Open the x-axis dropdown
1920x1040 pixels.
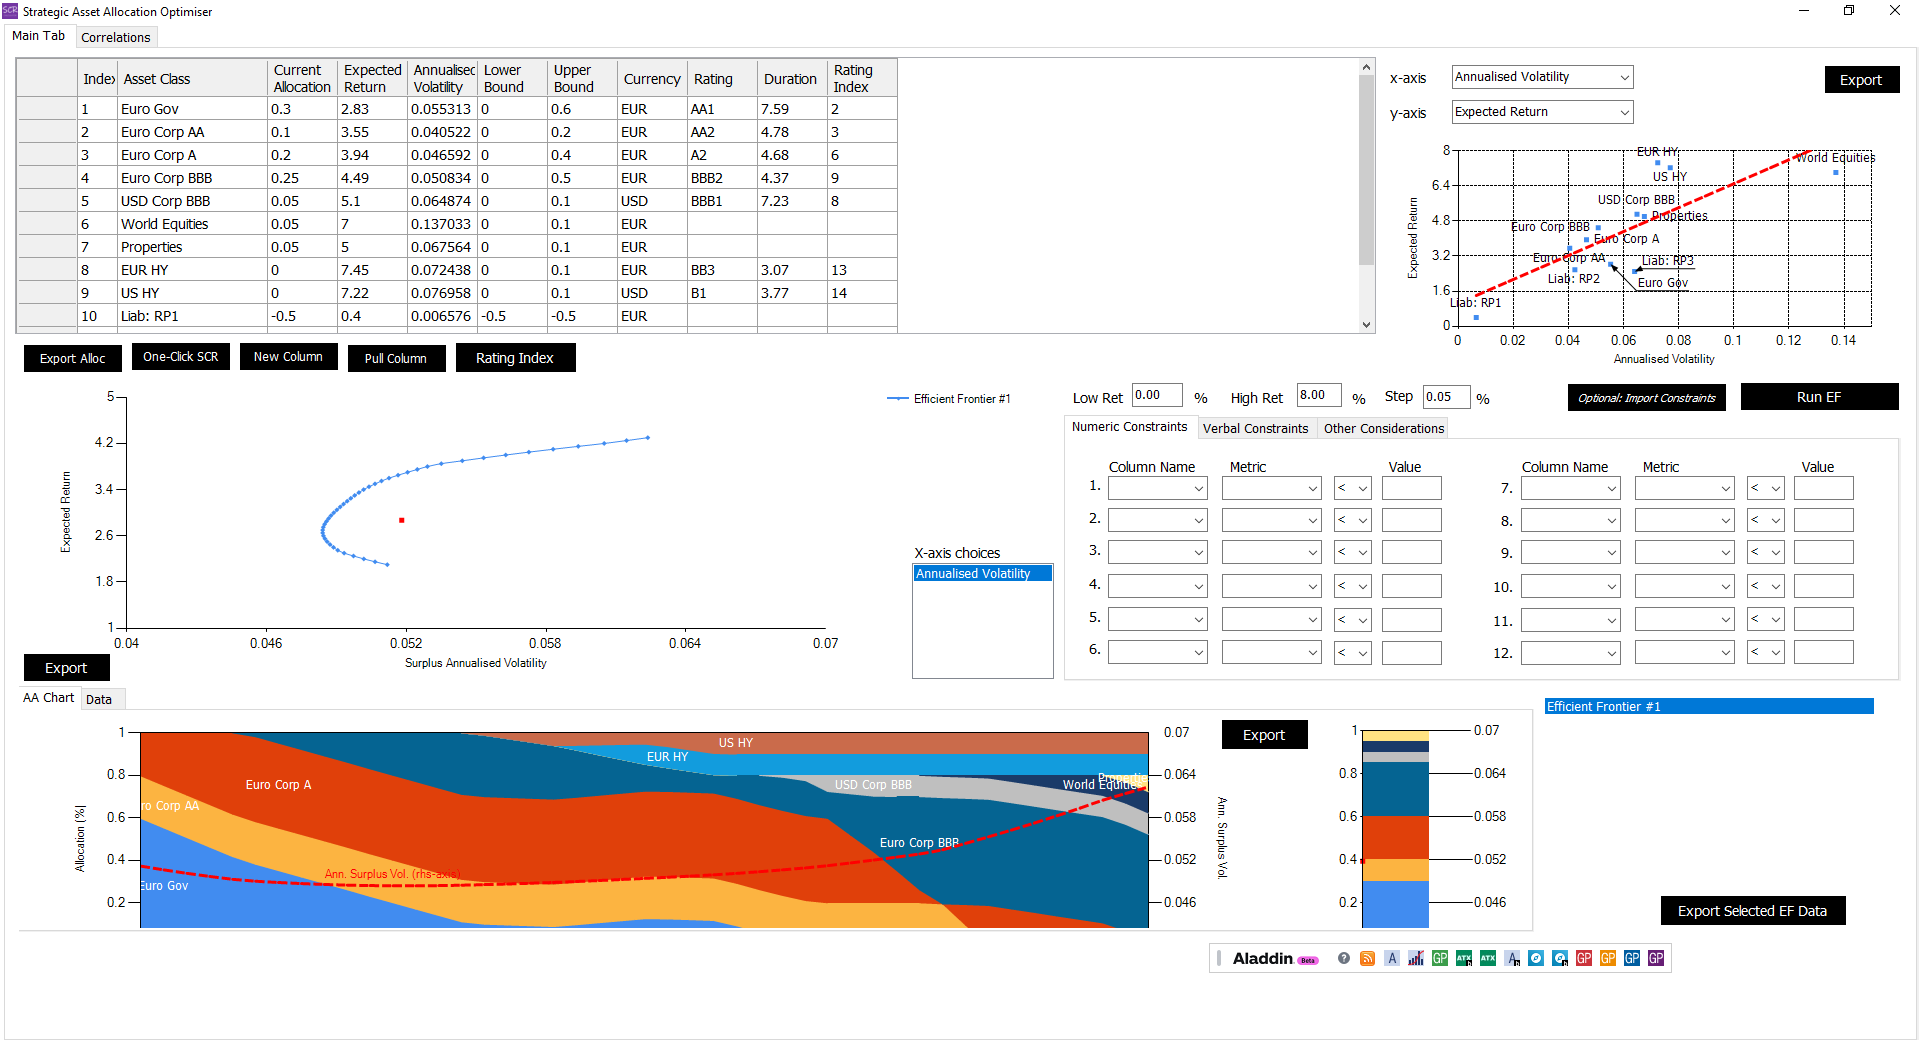point(1541,76)
